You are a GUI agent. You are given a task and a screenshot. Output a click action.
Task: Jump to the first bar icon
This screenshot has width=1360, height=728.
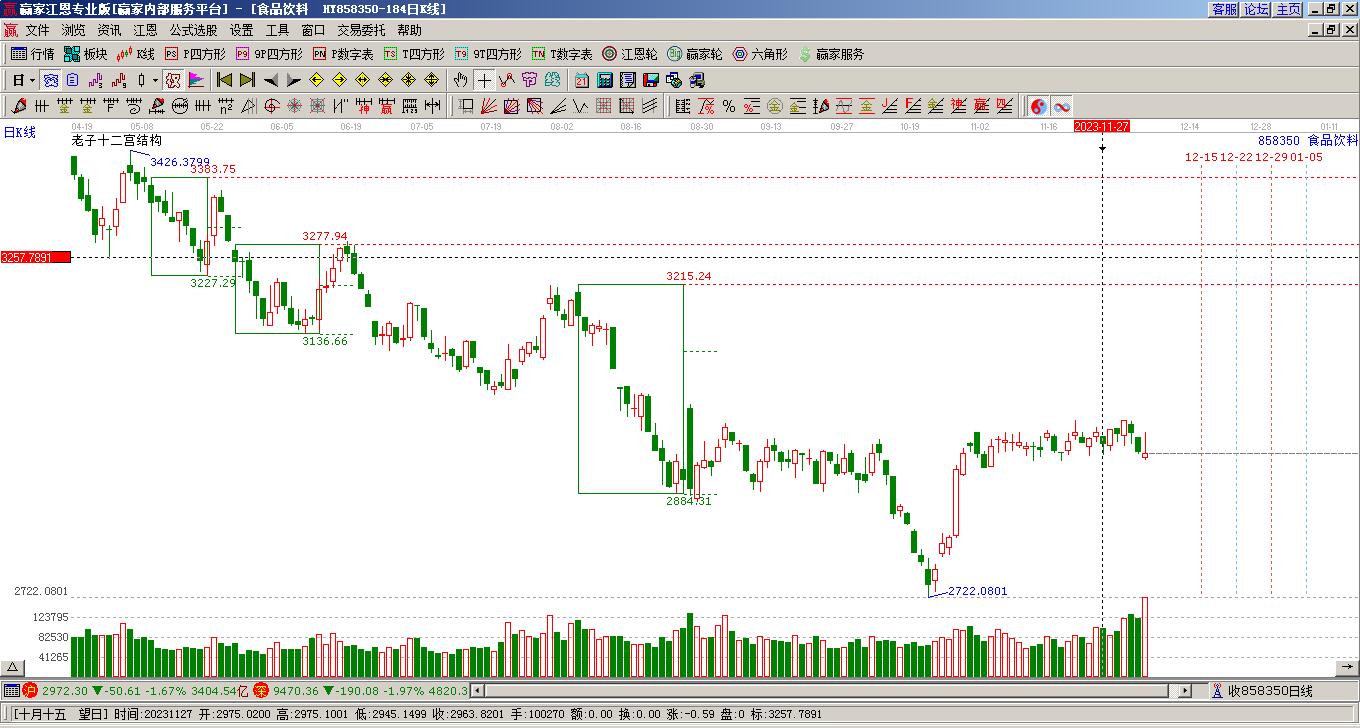coord(224,80)
